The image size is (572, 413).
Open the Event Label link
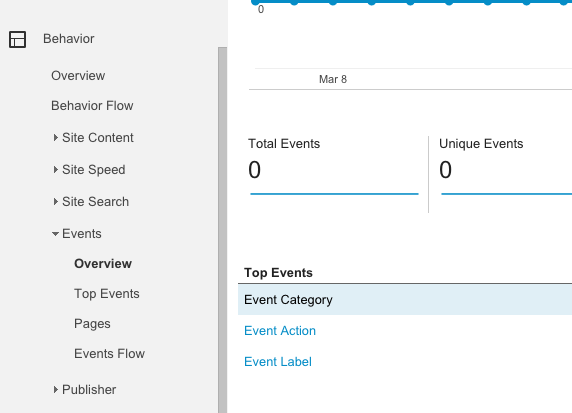[278, 362]
